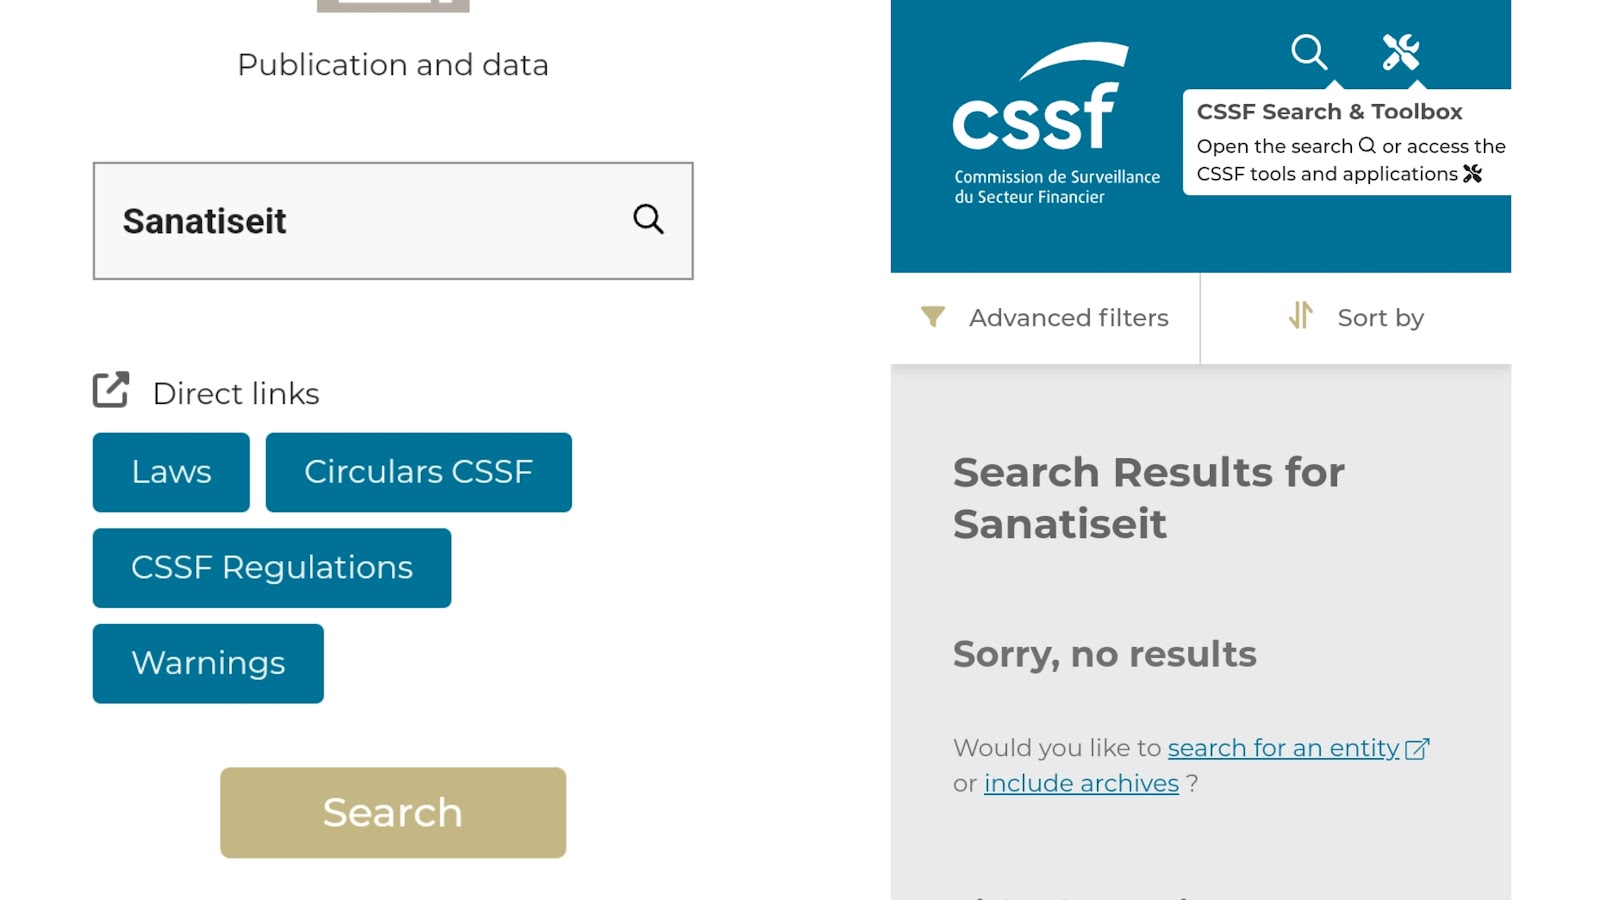Click the external-link icon beside search for an entity
Viewport: 1600px width, 900px height.
[x=1417, y=749]
